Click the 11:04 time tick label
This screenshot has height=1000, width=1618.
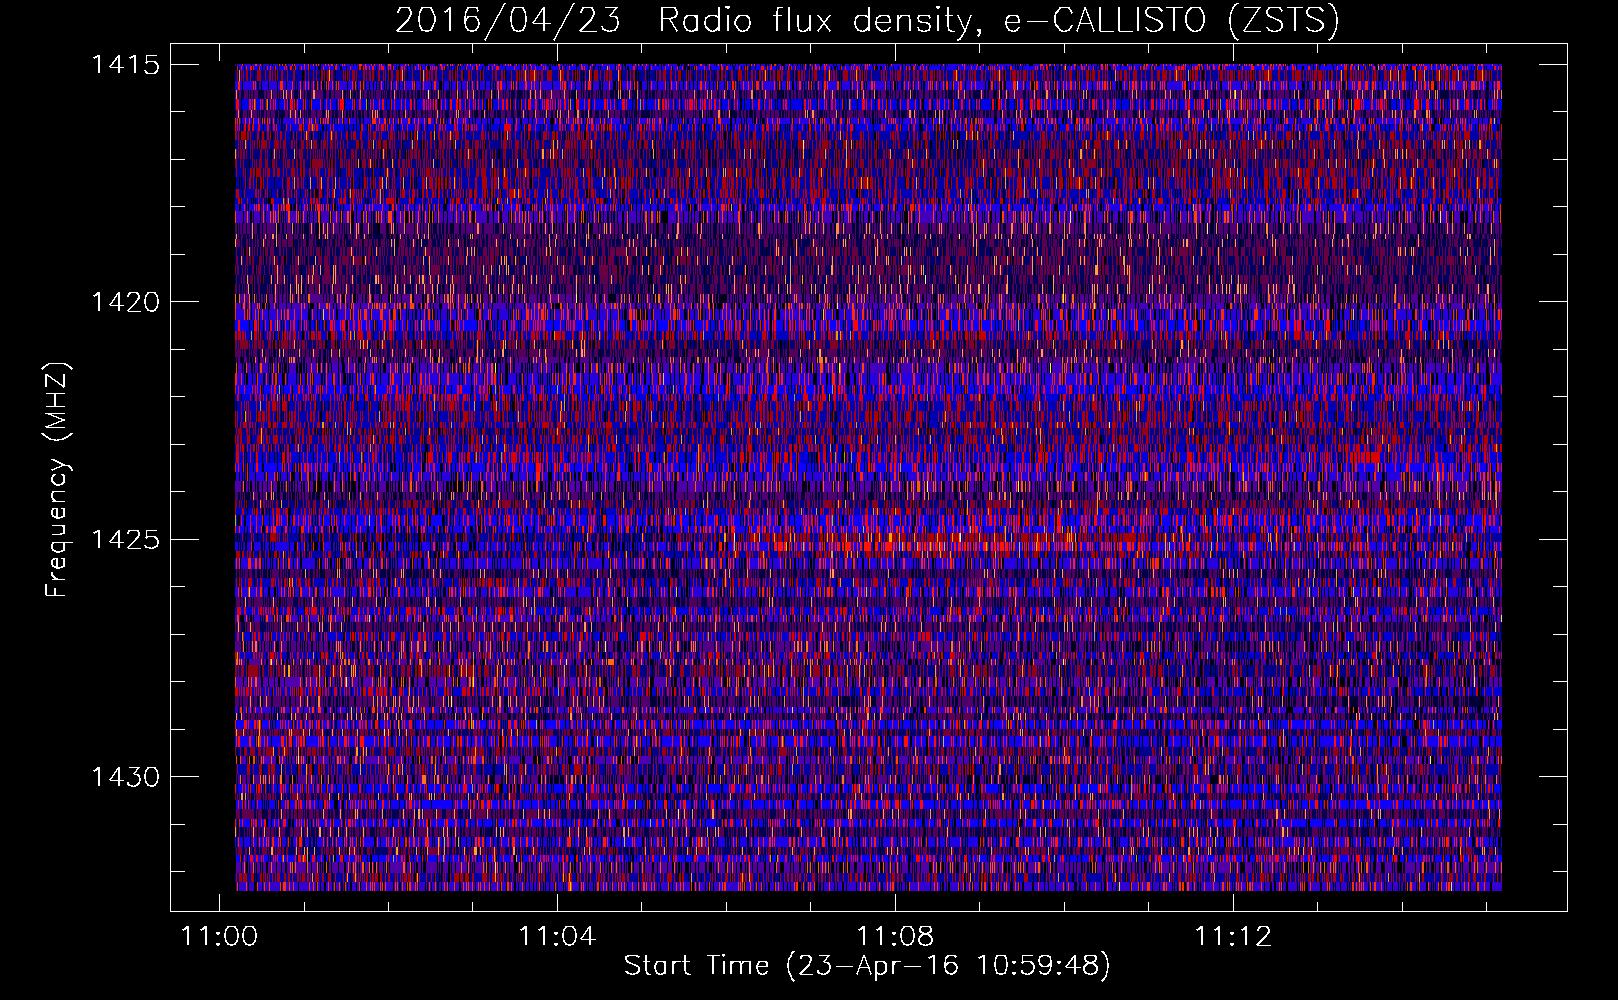[557, 936]
